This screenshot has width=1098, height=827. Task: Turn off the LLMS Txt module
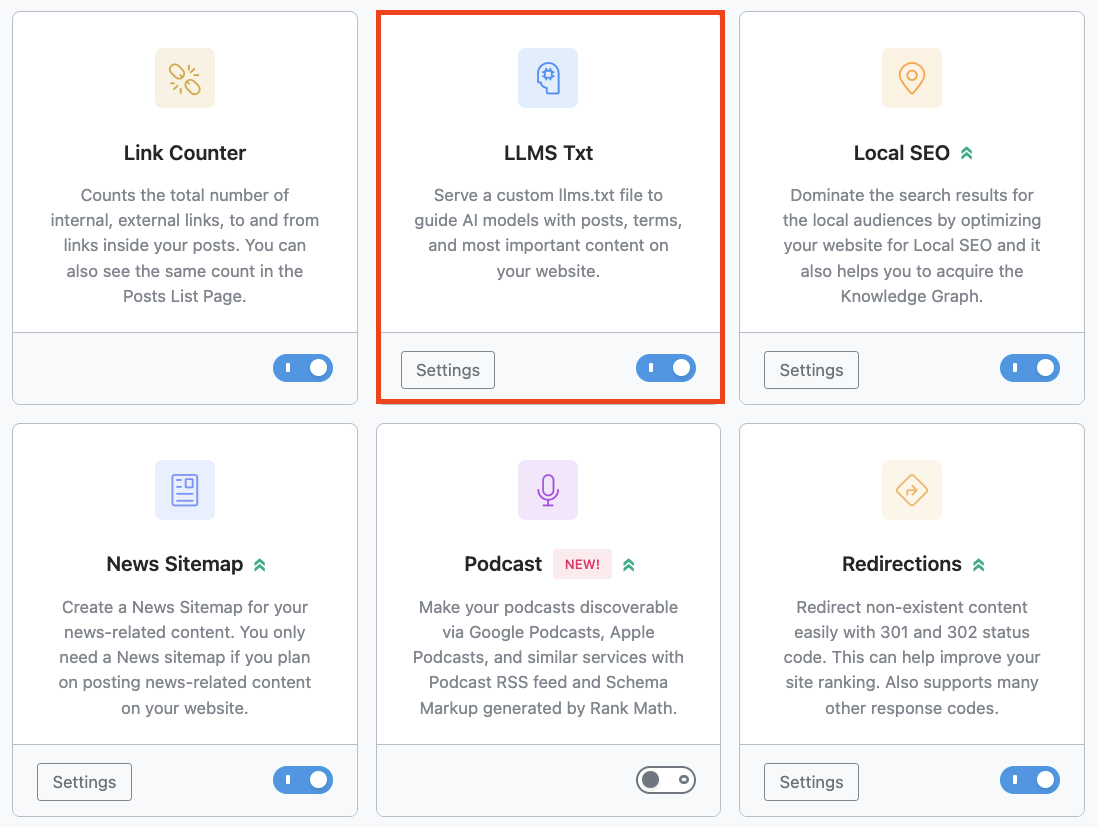point(666,368)
